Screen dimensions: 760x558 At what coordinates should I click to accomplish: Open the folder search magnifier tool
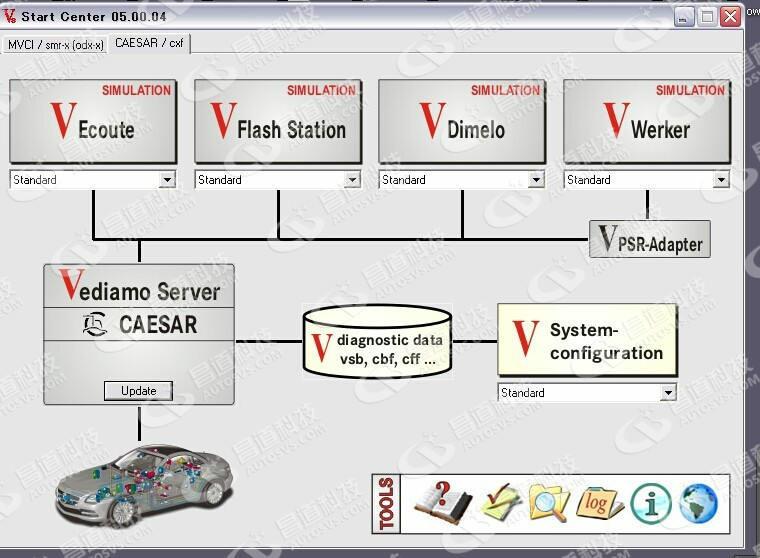[x=548, y=502]
